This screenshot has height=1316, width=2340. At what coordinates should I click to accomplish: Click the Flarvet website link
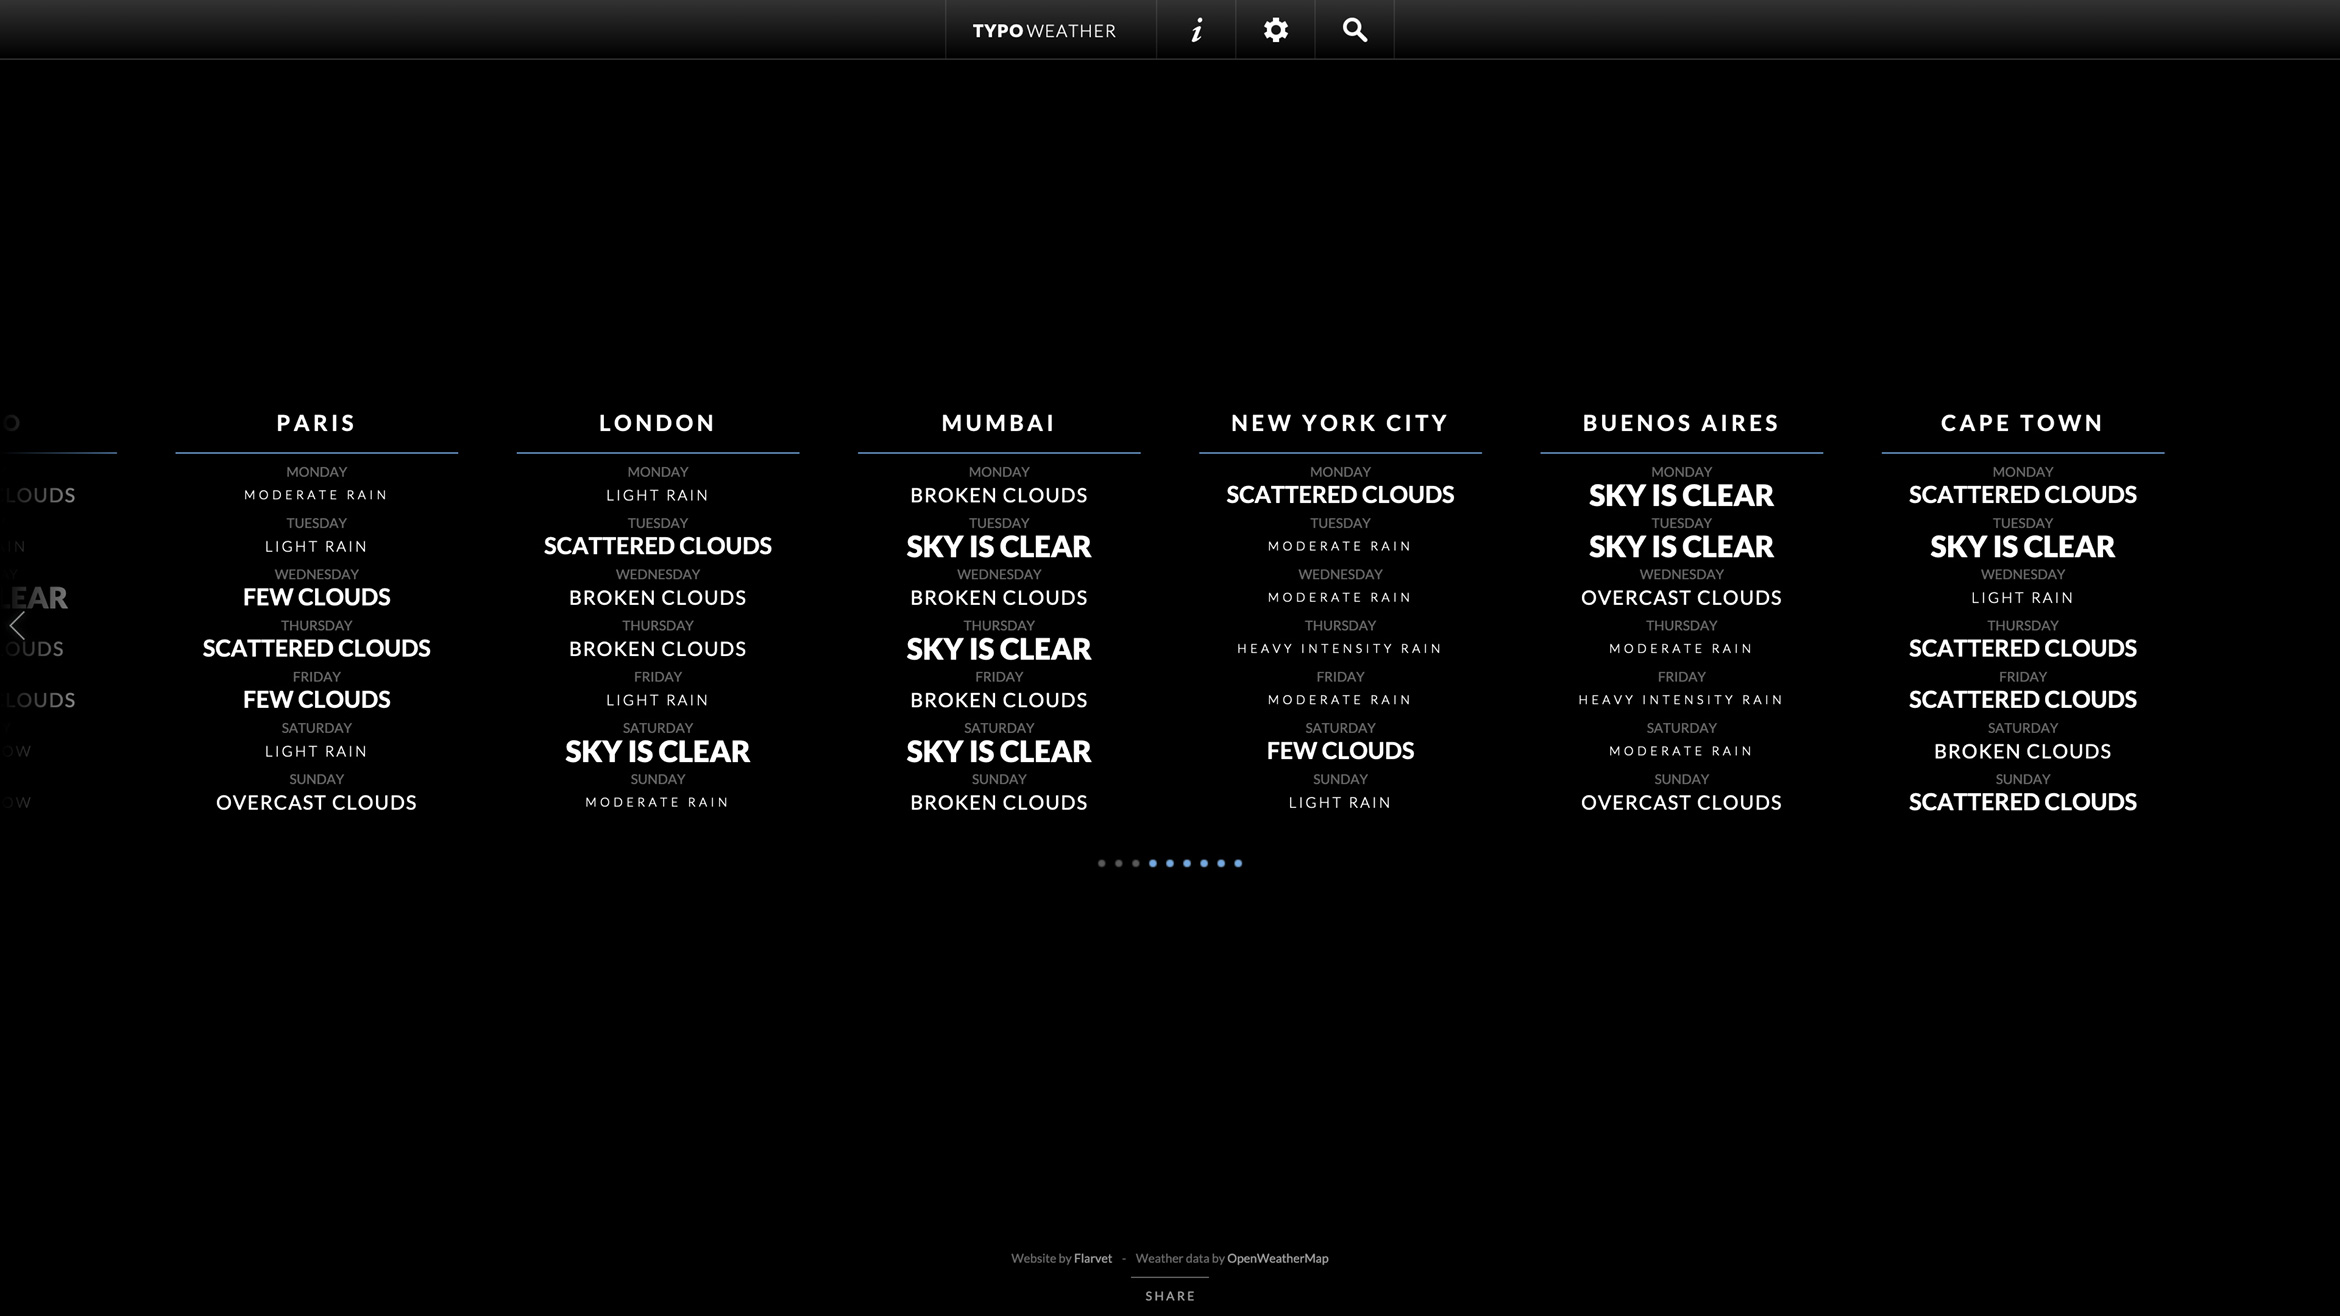[1093, 1258]
